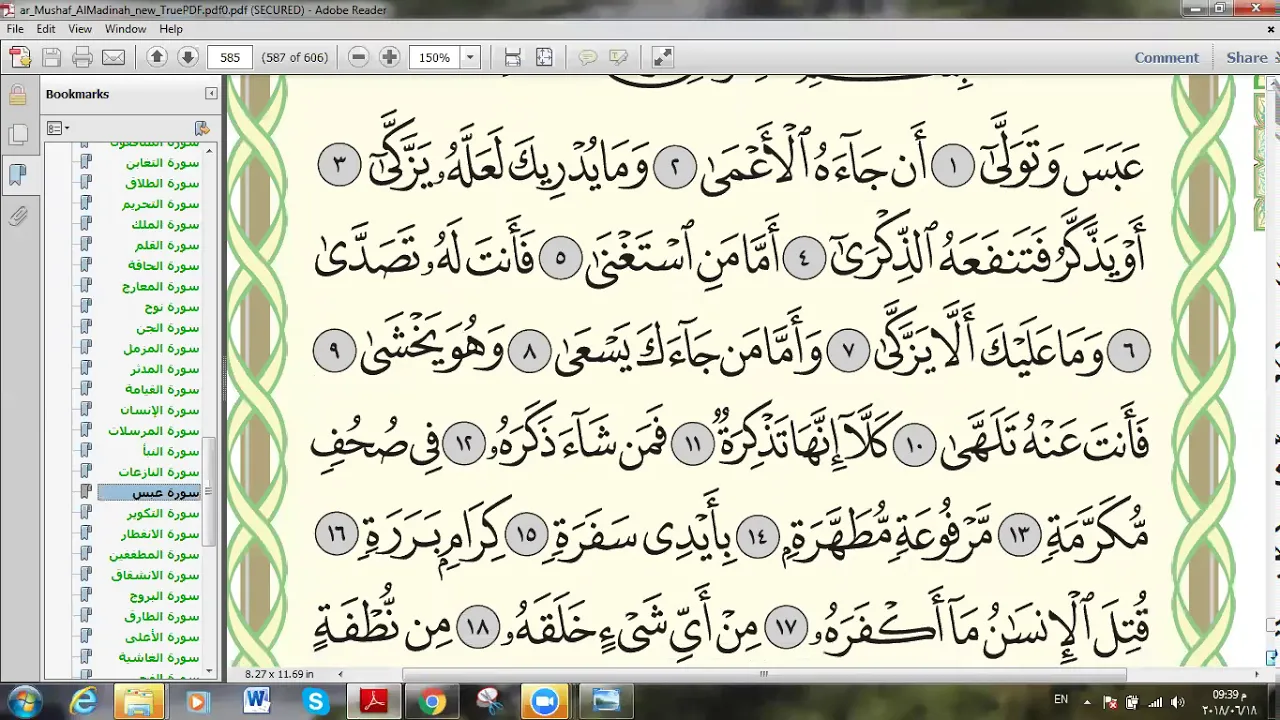Select bookmark سورة القيامة
Image resolution: width=1280 pixels, height=720 pixels.
(x=163, y=390)
